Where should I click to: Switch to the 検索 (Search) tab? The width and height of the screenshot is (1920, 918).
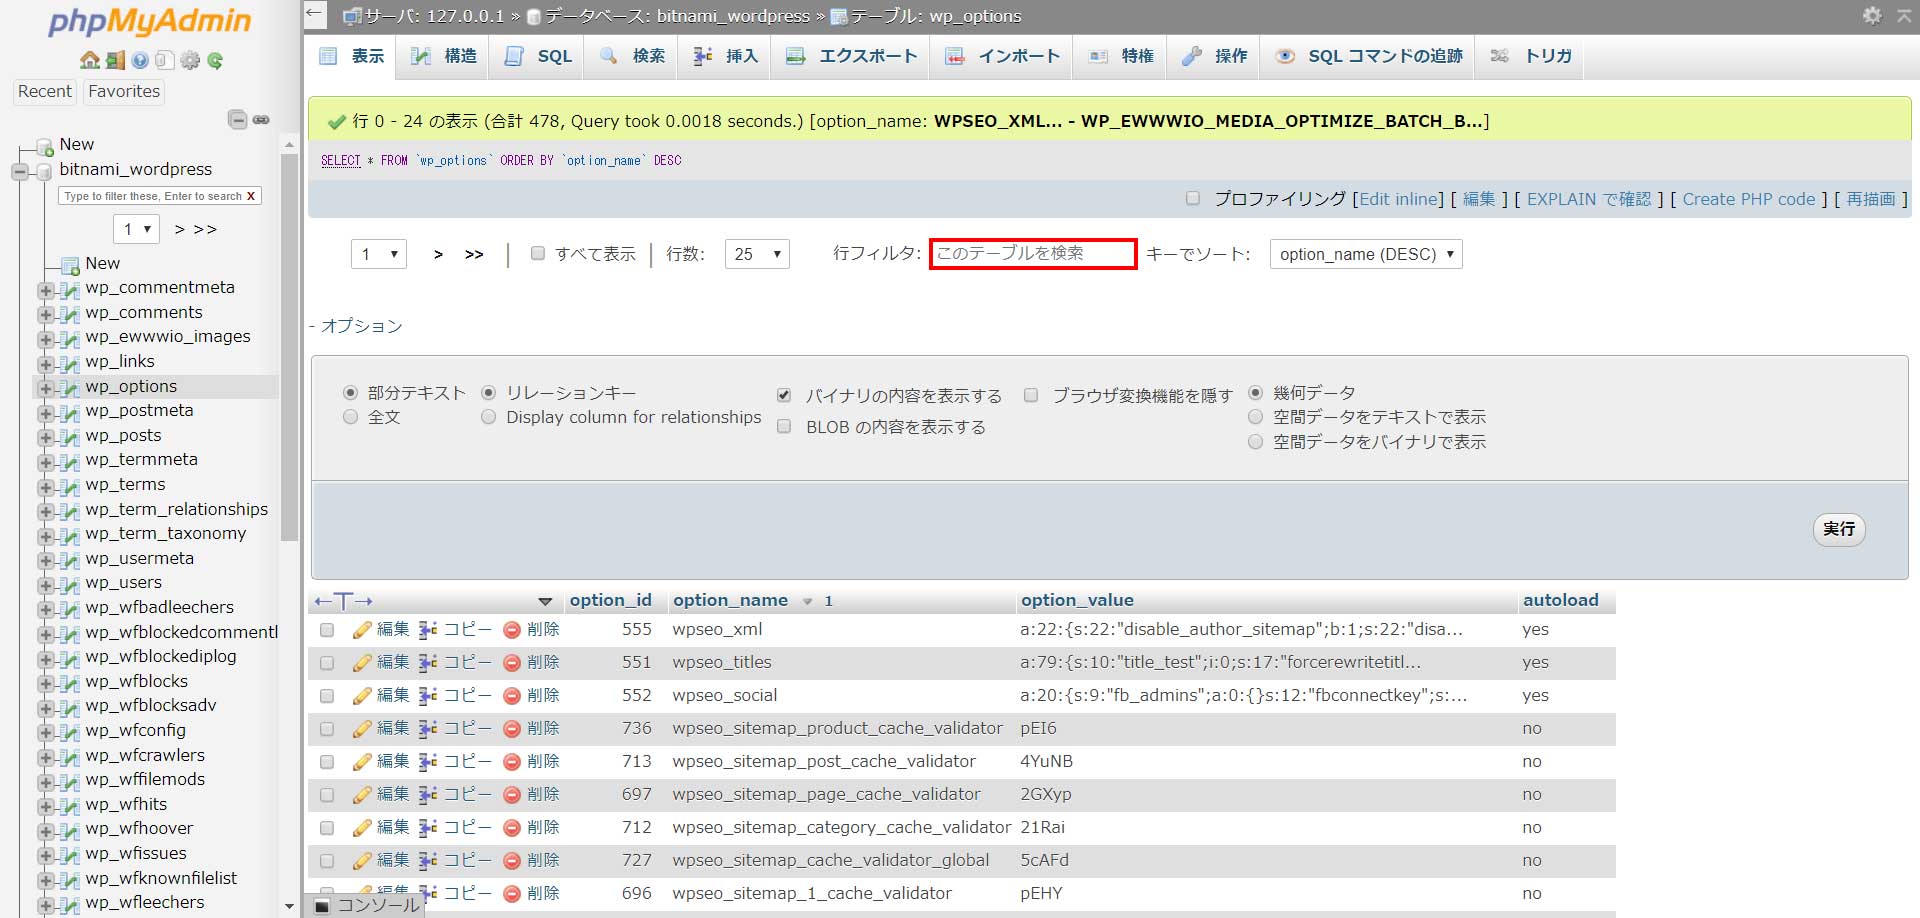pyautogui.click(x=632, y=56)
